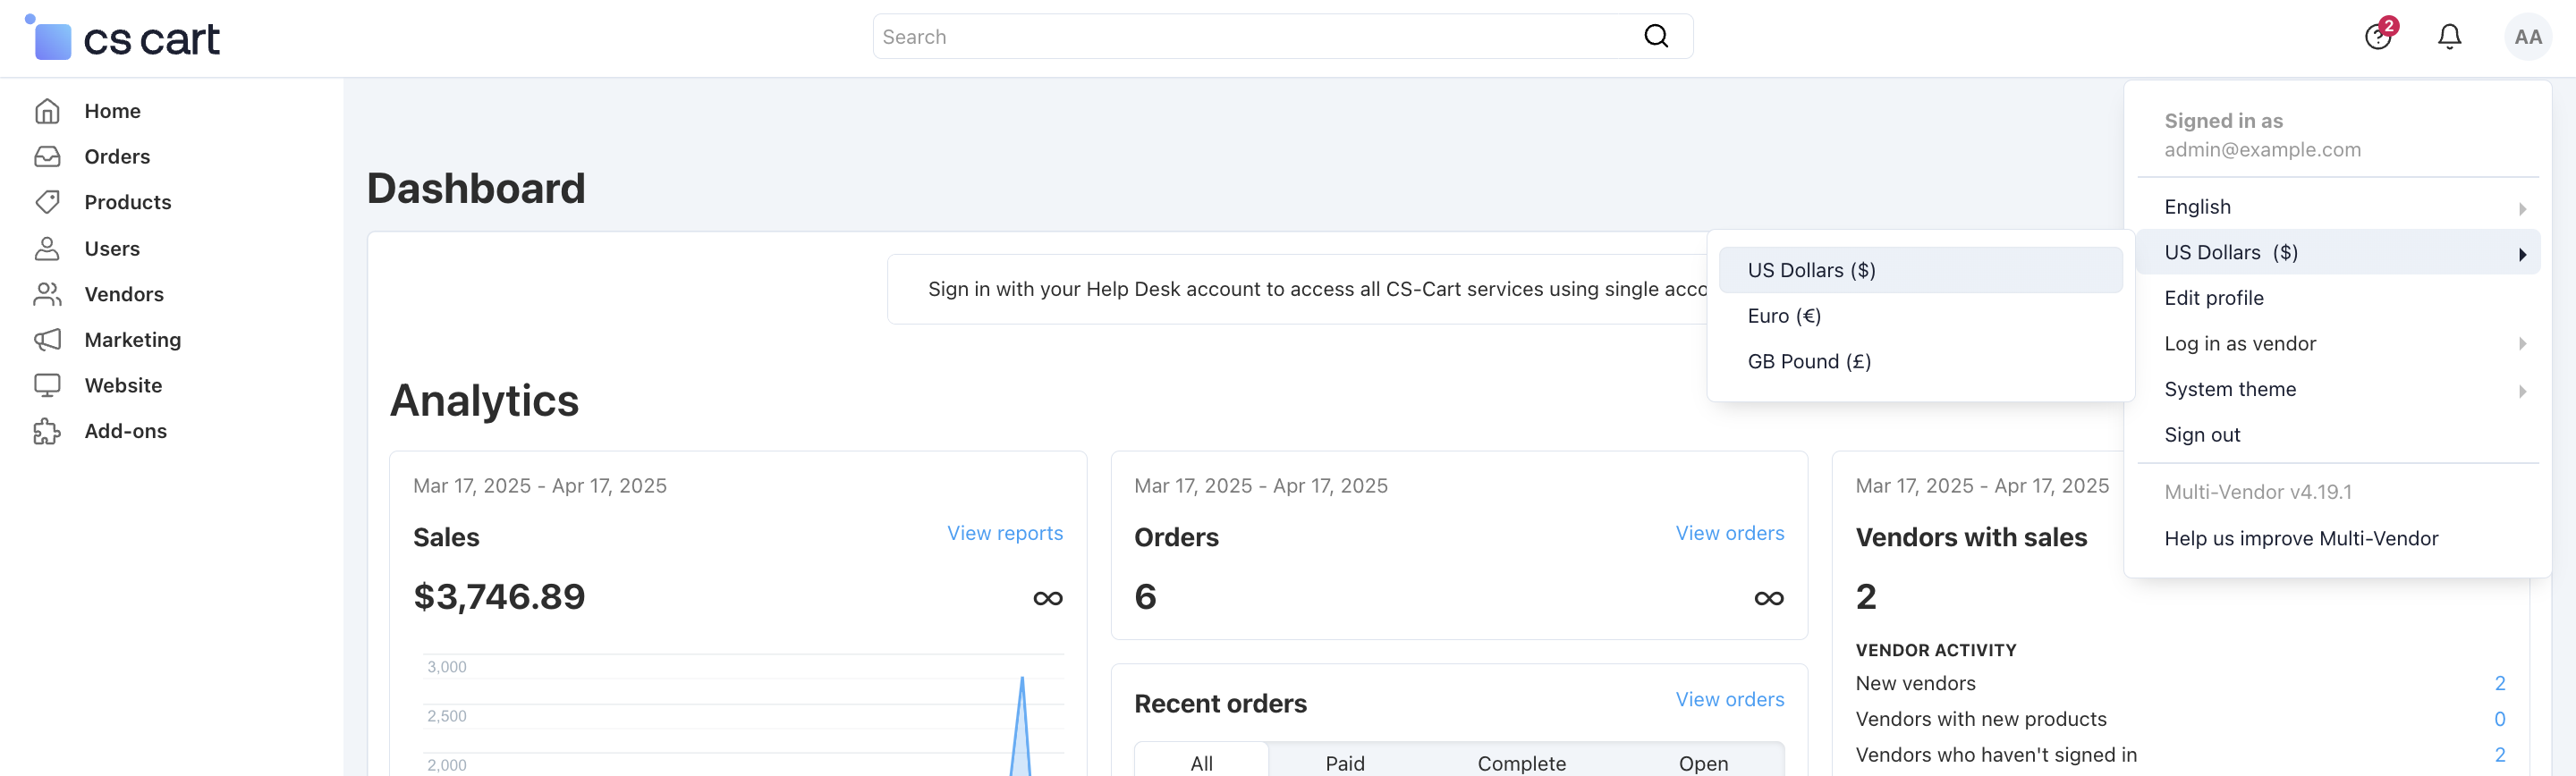Expand the System theme submenu

click(2337, 390)
